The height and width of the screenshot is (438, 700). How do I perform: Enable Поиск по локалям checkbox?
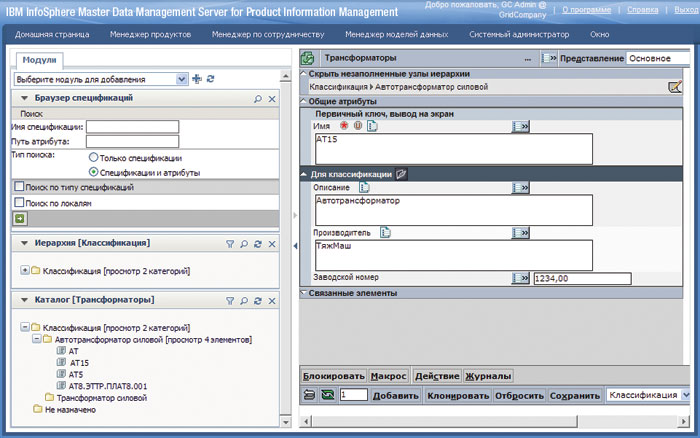coord(19,202)
